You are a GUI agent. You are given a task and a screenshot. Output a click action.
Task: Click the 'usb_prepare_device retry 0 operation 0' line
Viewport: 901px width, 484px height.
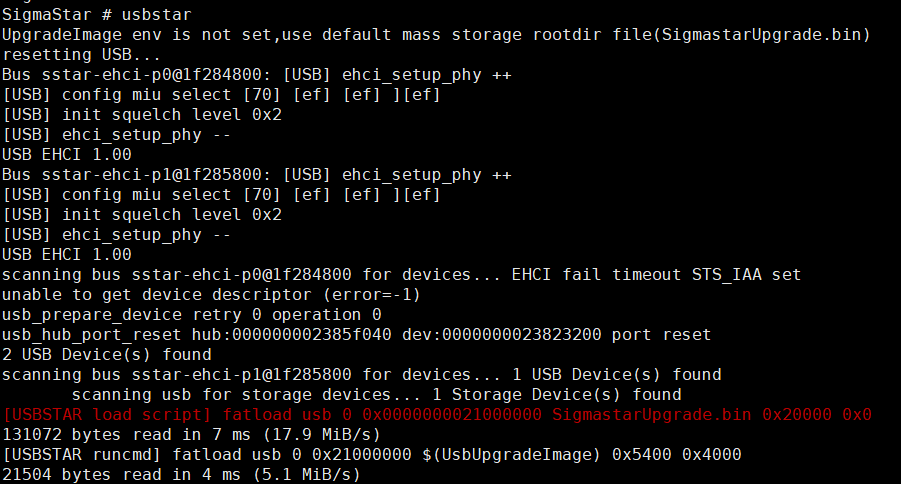(x=191, y=315)
